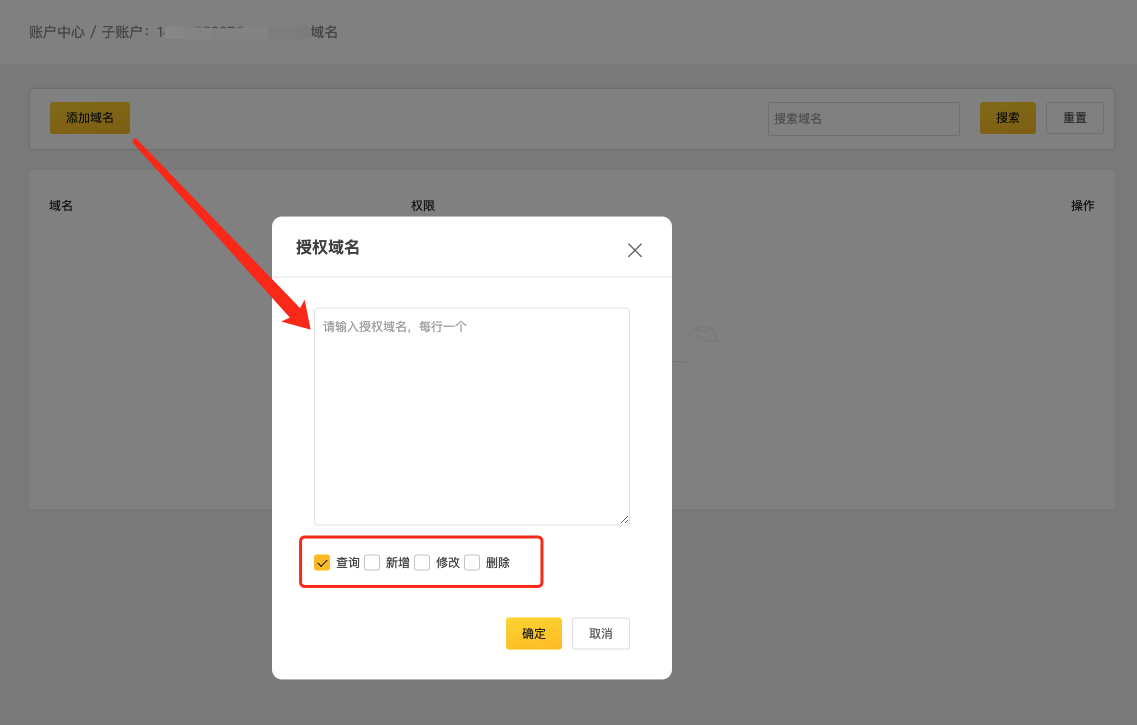Image resolution: width=1137 pixels, height=725 pixels.
Task: Enable the 新增 permission checkbox
Action: coord(372,563)
